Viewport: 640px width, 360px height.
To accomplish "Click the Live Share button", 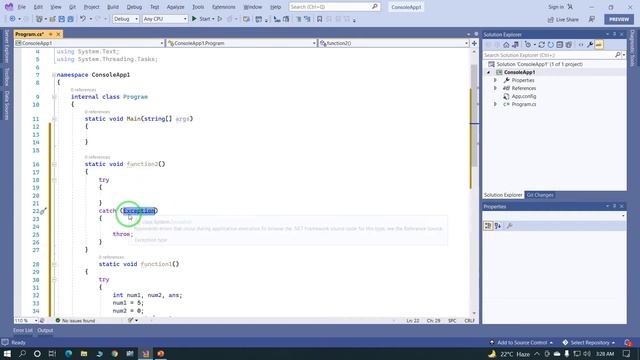I will (x=563, y=19).
